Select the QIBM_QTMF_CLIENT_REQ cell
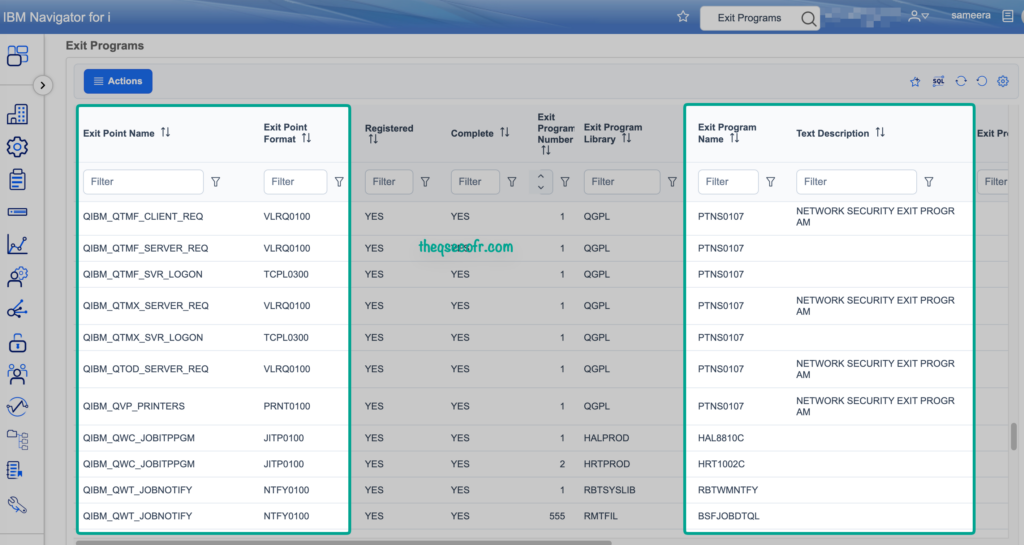1024x545 pixels. click(x=143, y=216)
